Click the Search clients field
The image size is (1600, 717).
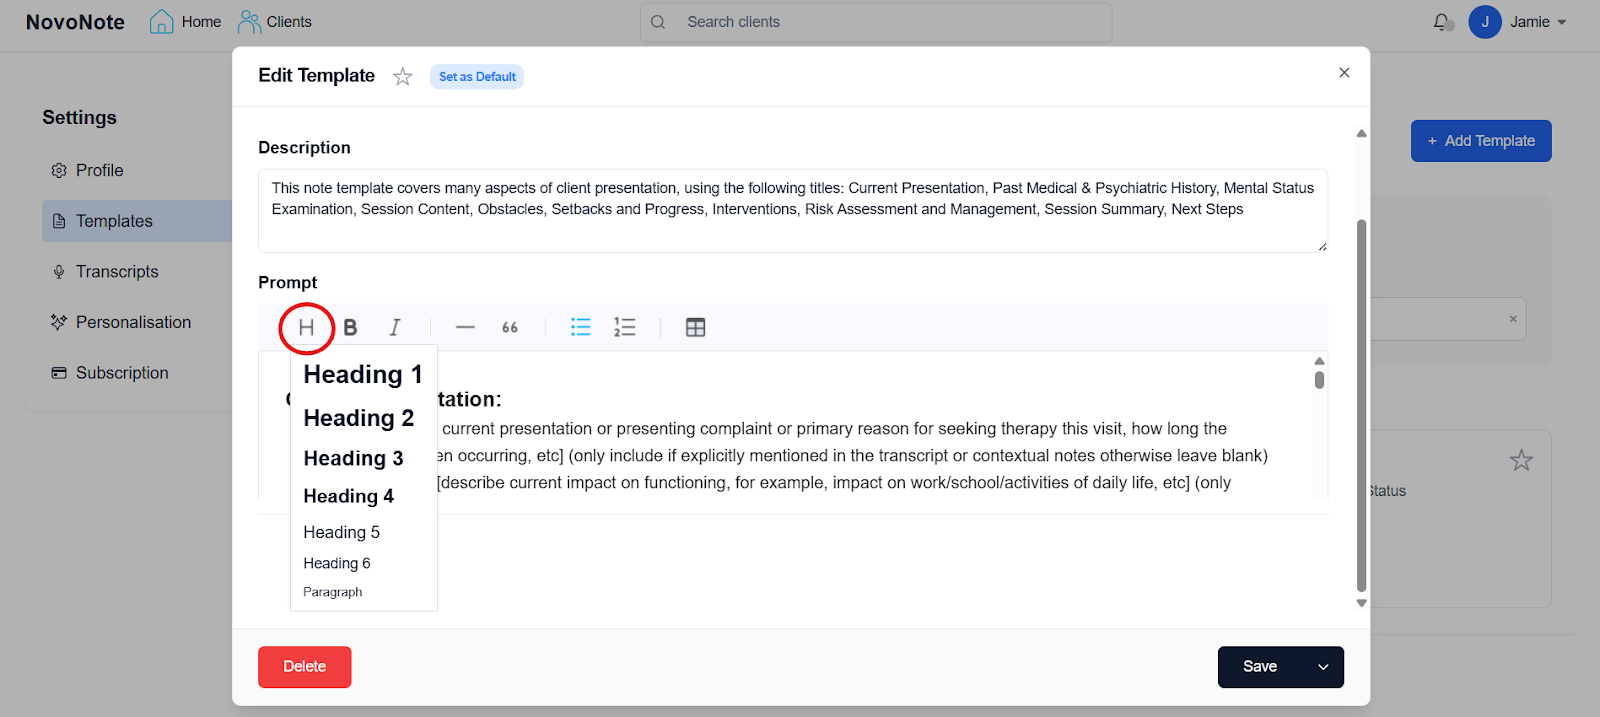pyautogui.click(x=890, y=22)
